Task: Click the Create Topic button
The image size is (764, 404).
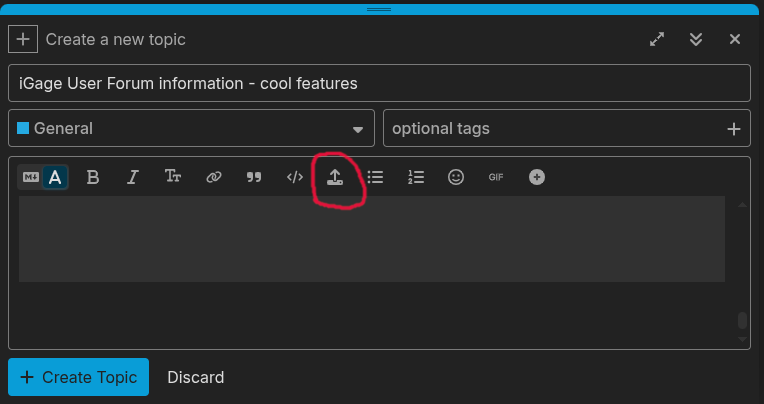Action: click(x=78, y=377)
